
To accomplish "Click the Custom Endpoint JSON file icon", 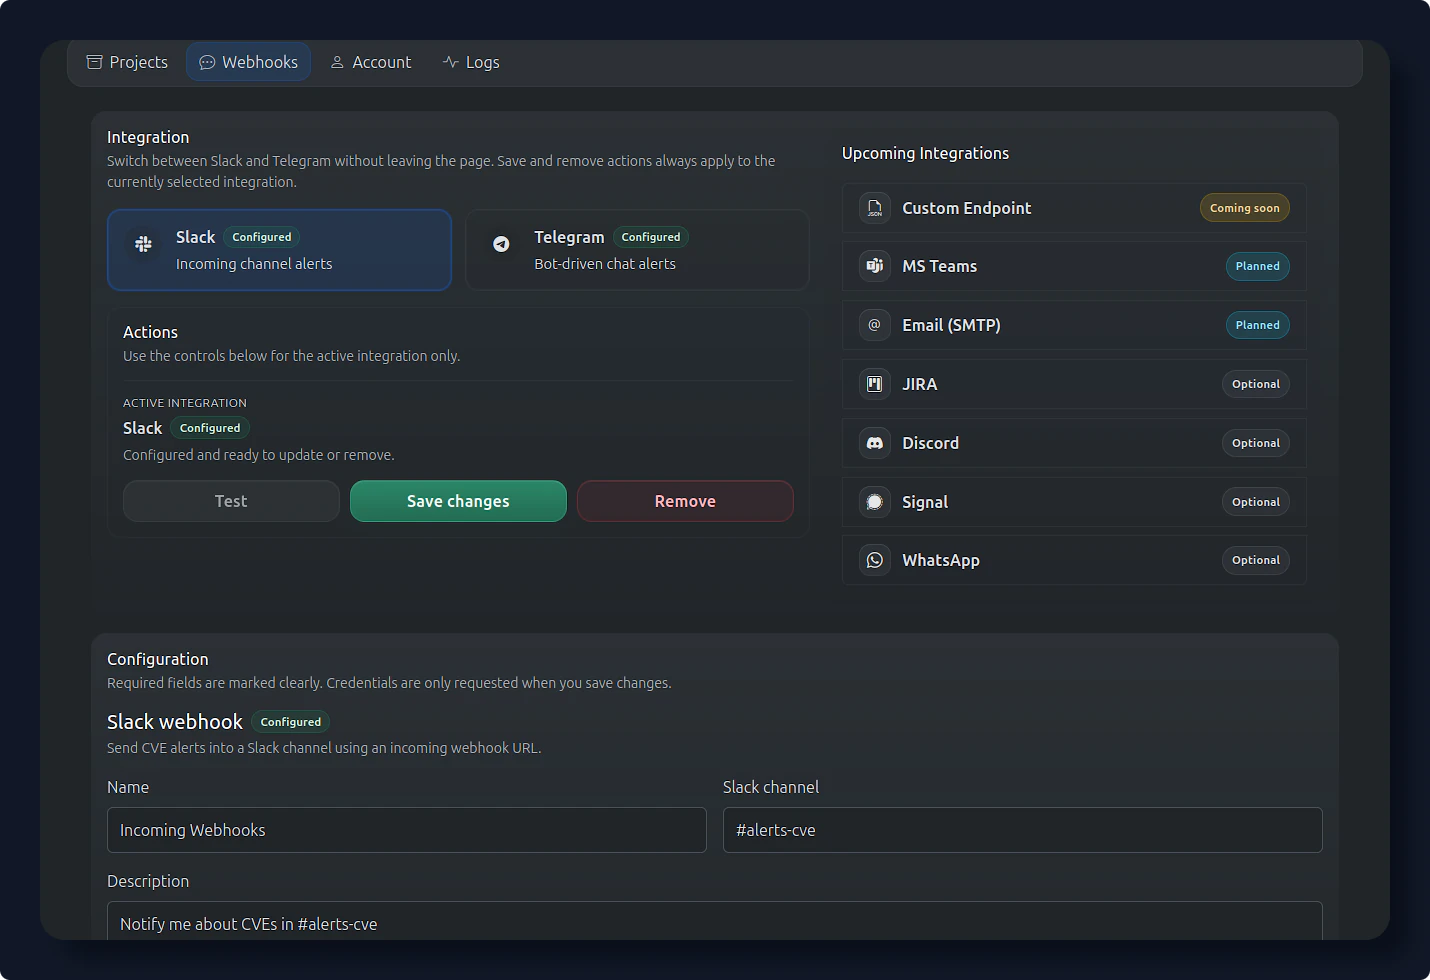I will (x=875, y=208).
